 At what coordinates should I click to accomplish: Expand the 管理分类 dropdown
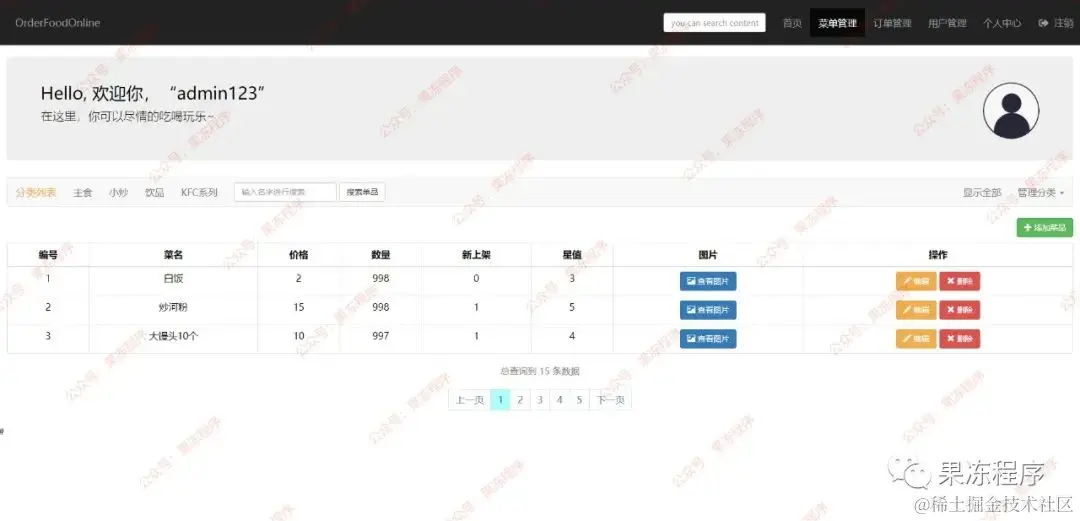pyautogui.click(x=1041, y=192)
